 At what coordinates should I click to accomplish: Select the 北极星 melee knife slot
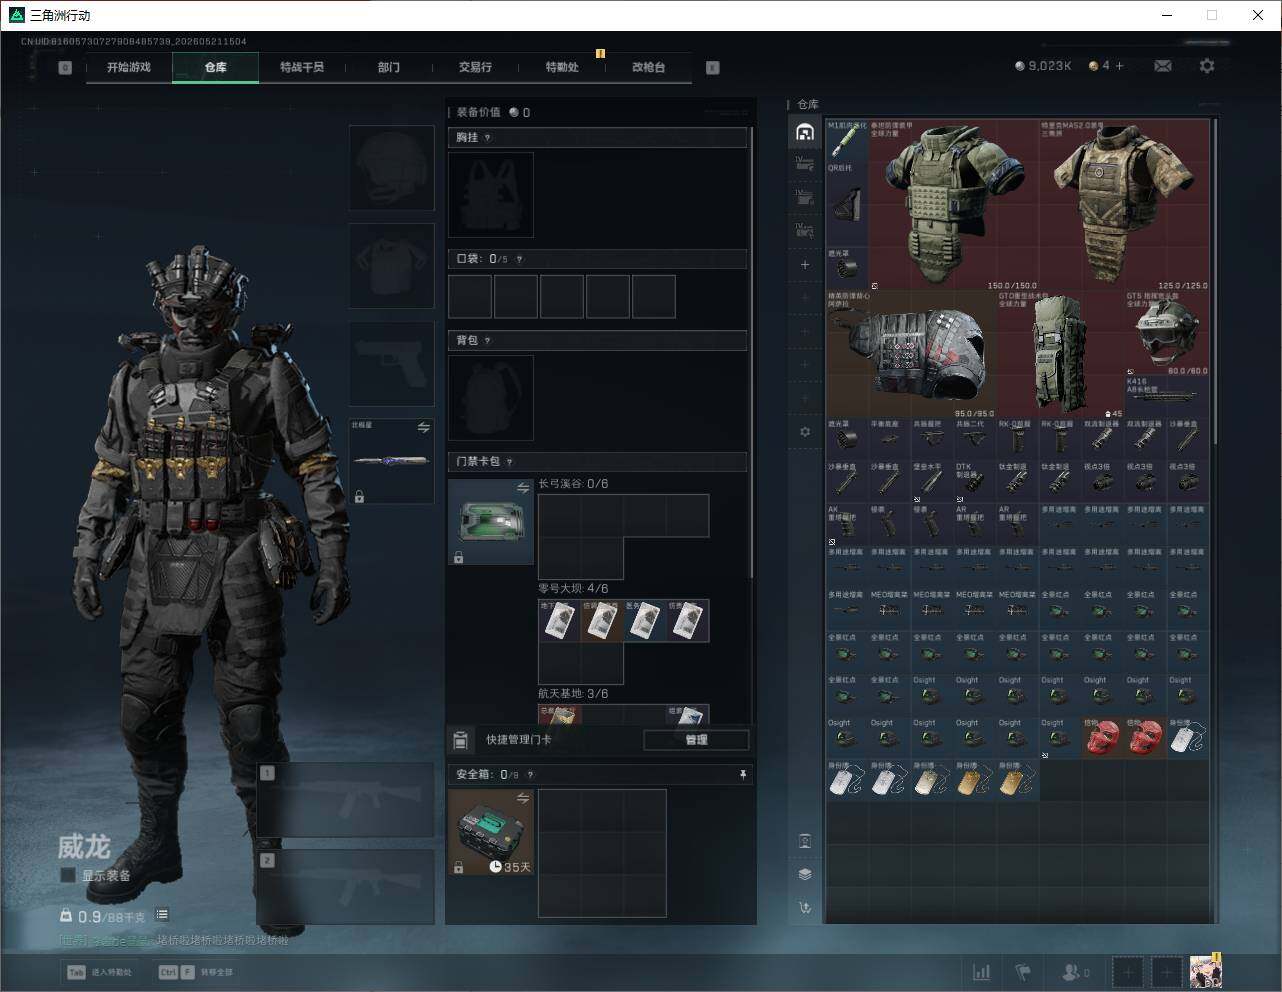[x=391, y=461]
